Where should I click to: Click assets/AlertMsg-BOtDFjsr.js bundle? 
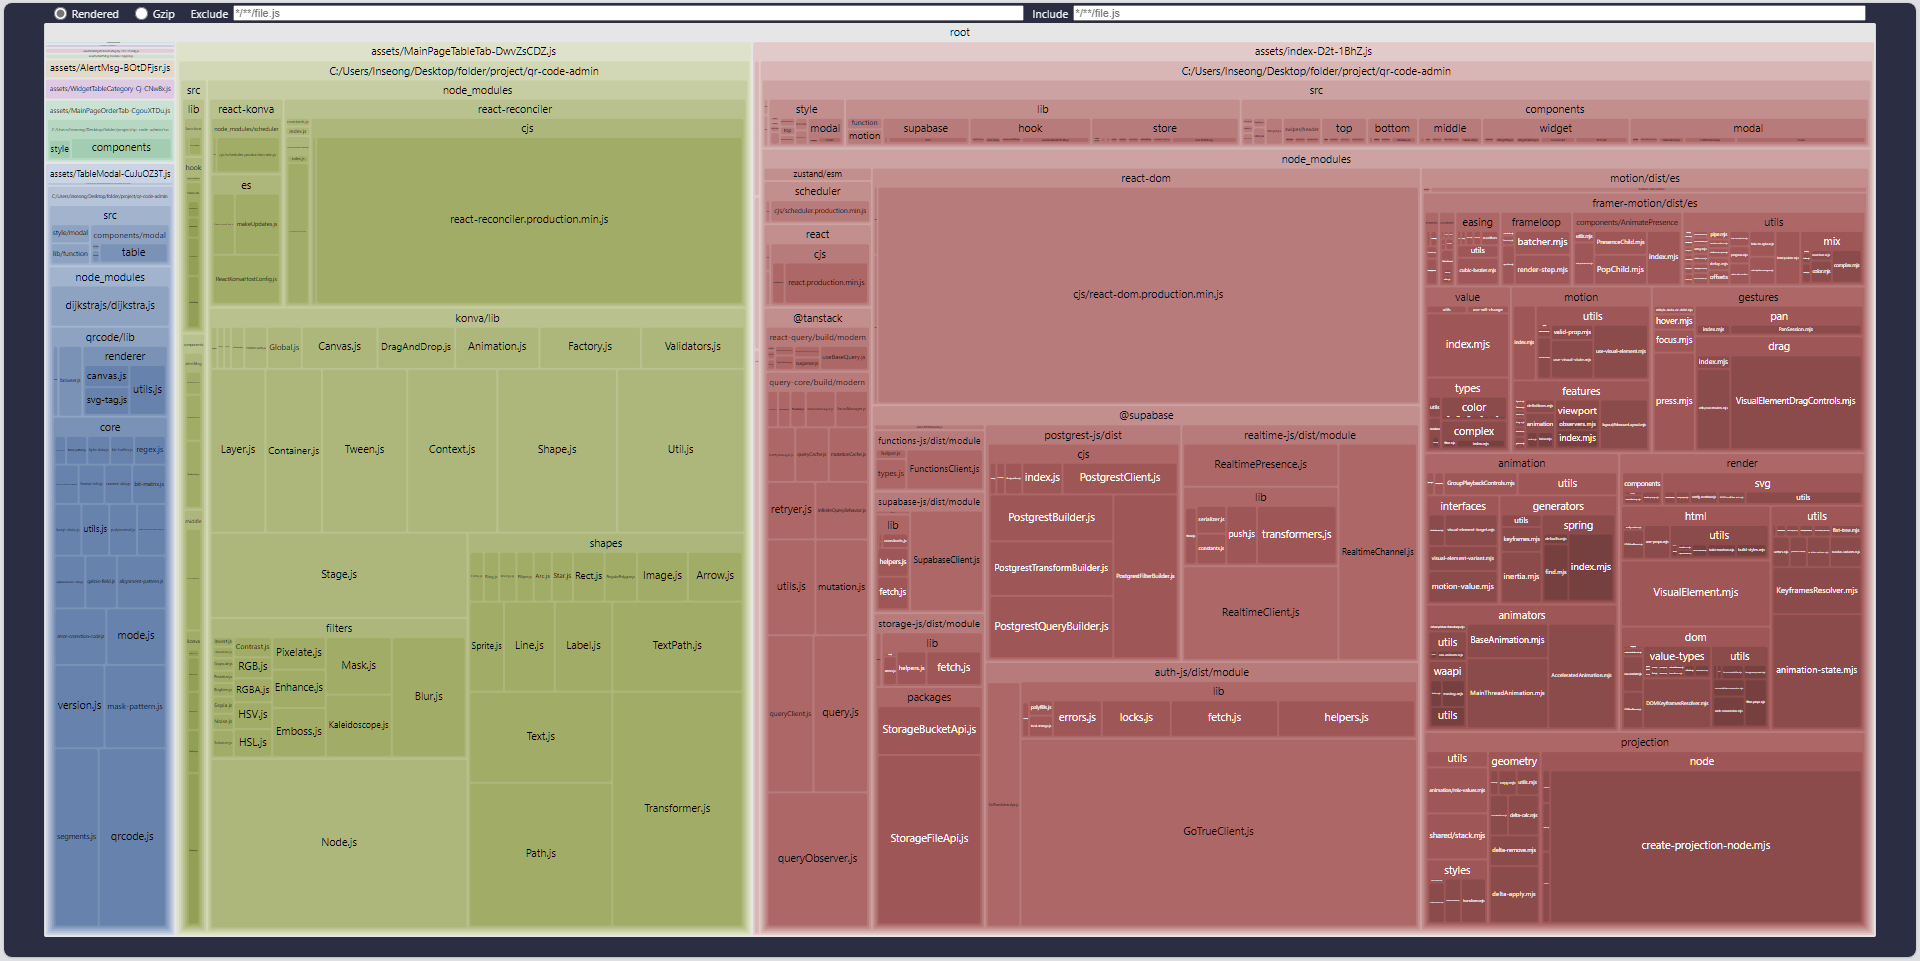[x=110, y=68]
